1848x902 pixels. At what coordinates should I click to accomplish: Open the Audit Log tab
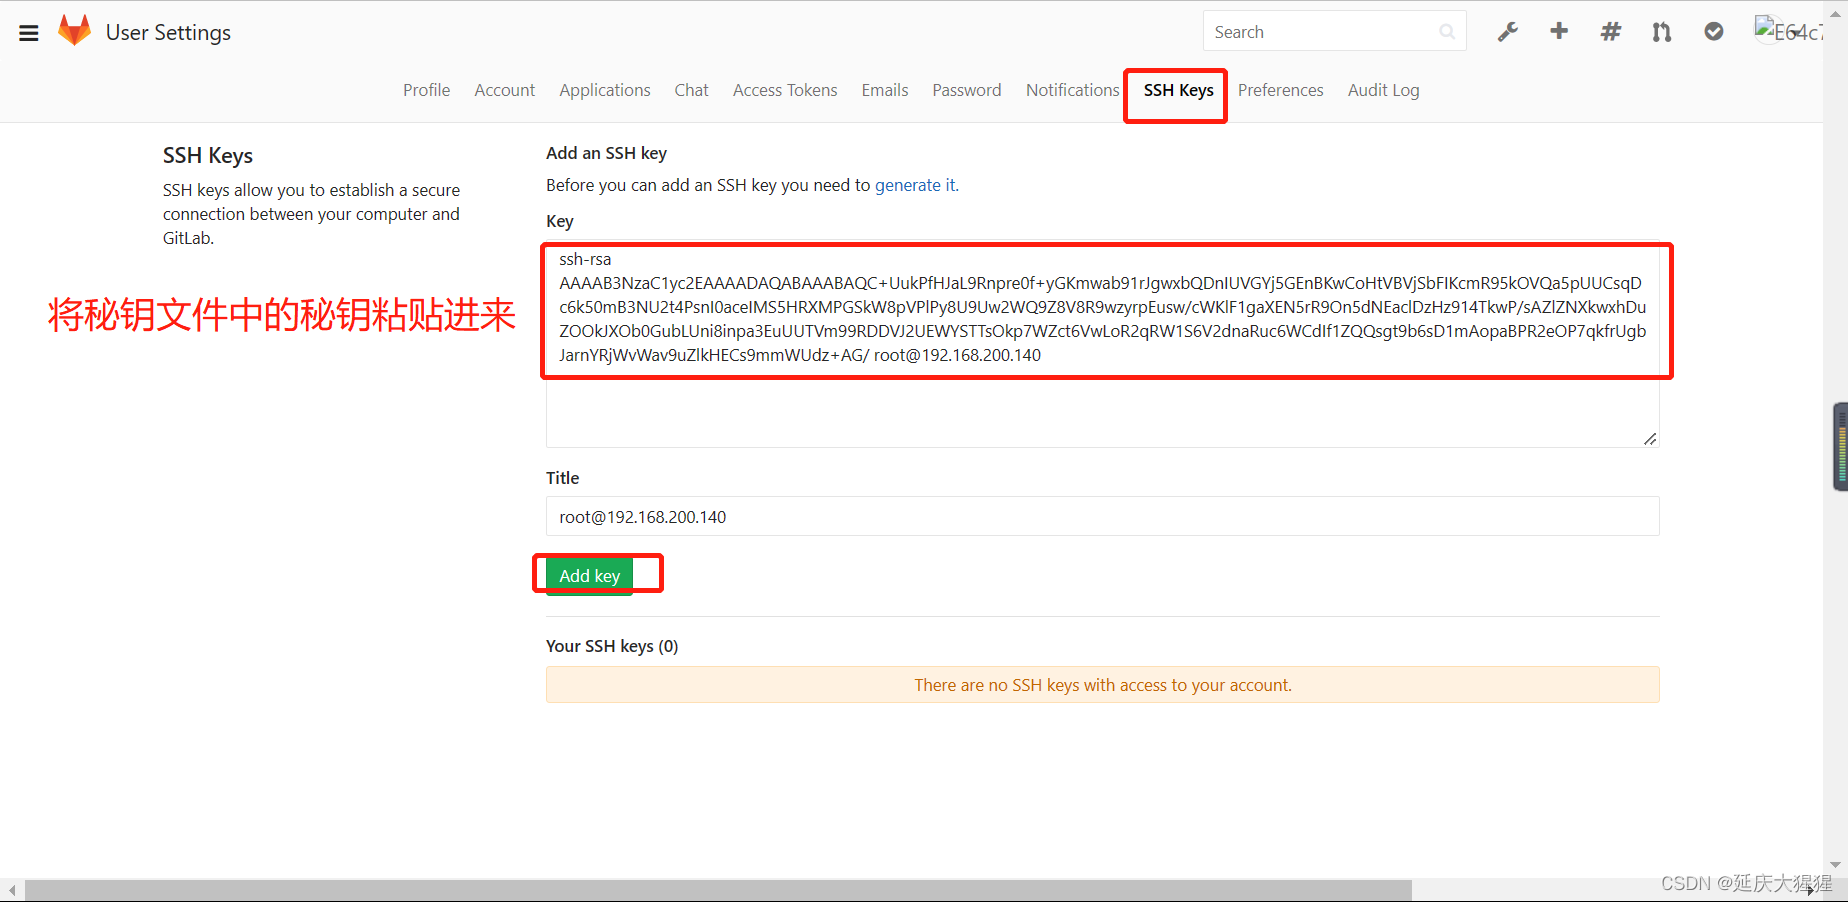click(1384, 90)
